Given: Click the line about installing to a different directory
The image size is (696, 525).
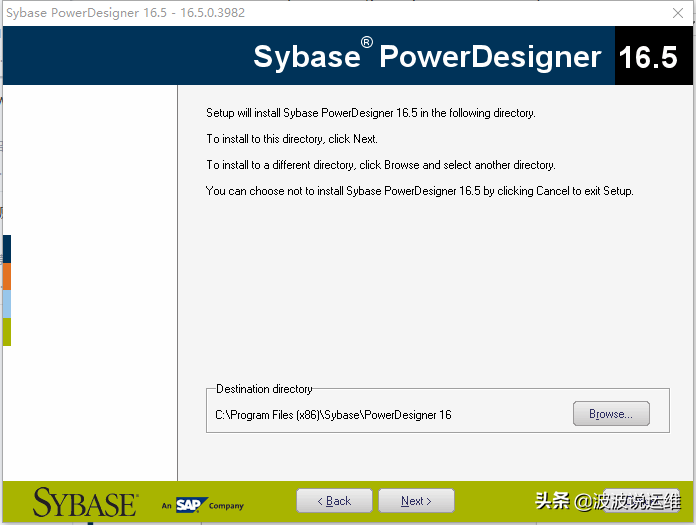Looking at the screenshot, I should (x=381, y=165).
